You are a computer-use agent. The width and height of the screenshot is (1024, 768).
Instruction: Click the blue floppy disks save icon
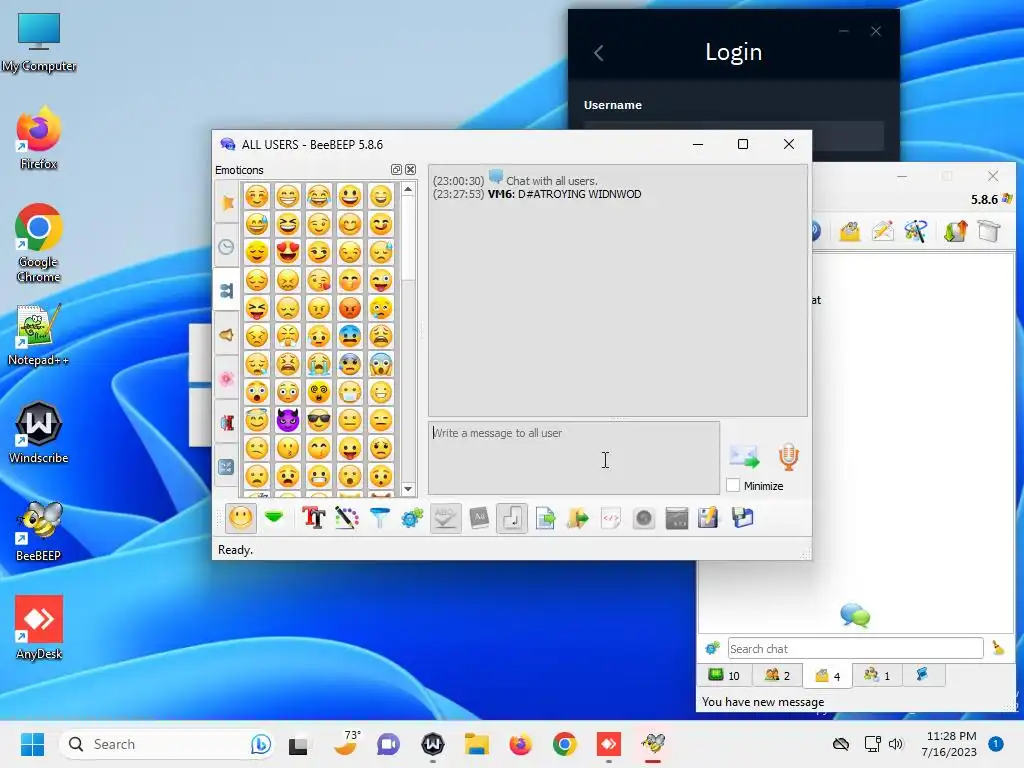click(x=743, y=518)
